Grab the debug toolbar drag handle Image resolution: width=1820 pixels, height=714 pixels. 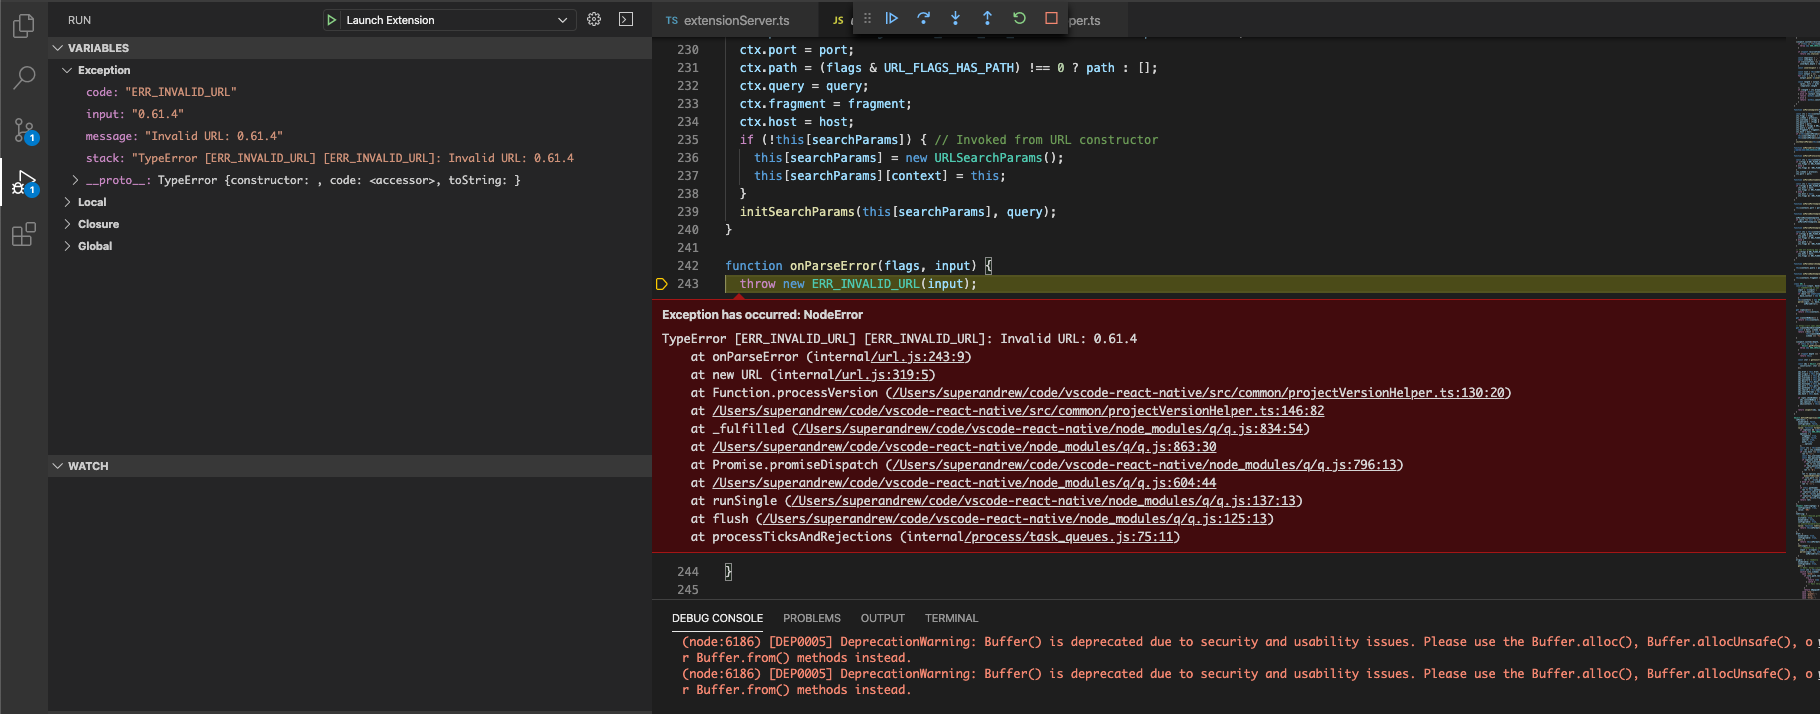867,18
